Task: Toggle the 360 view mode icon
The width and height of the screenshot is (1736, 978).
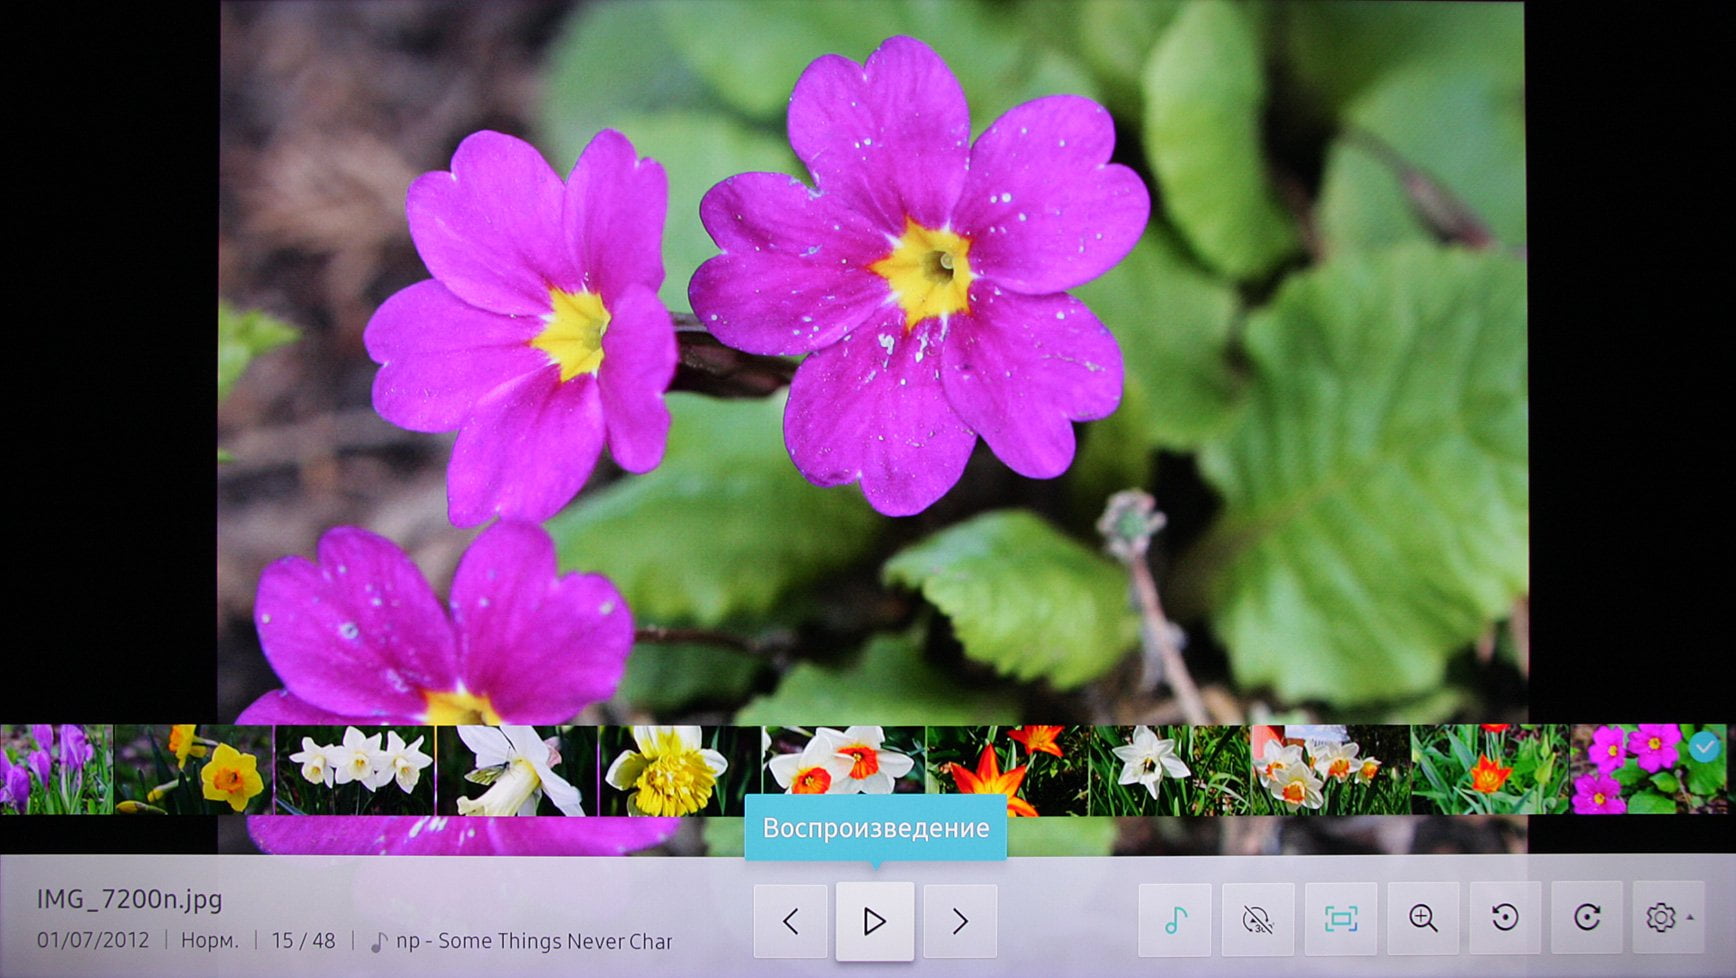Action: click(x=1258, y=918)
